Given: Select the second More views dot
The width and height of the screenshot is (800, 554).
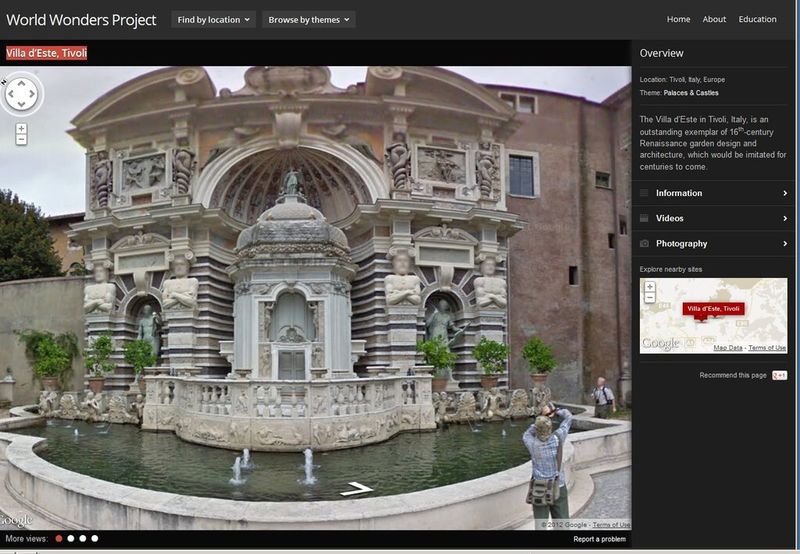Looking at the screenshot, I should click(70, 538).
